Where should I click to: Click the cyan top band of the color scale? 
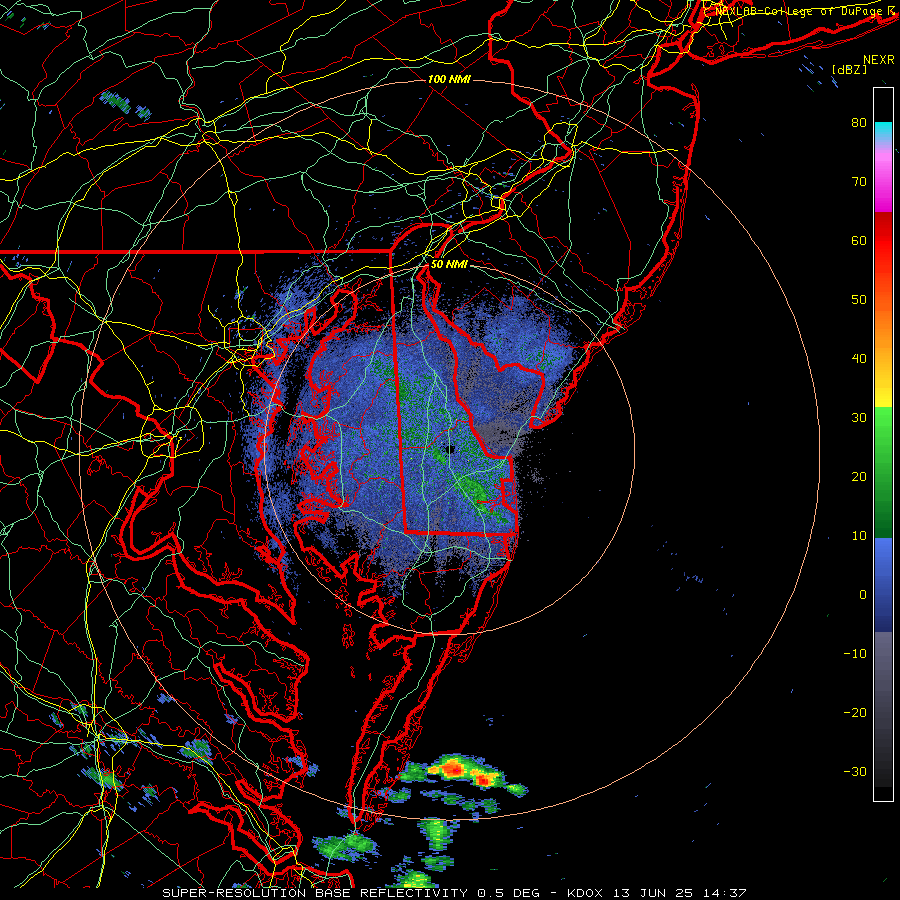pyautogui.click(x=883, y=131)
